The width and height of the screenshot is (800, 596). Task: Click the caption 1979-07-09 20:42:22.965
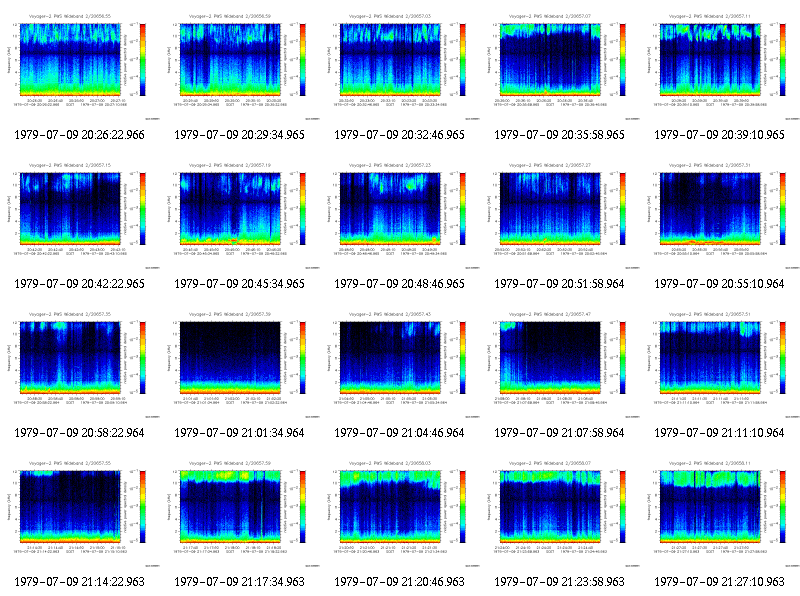80,284
